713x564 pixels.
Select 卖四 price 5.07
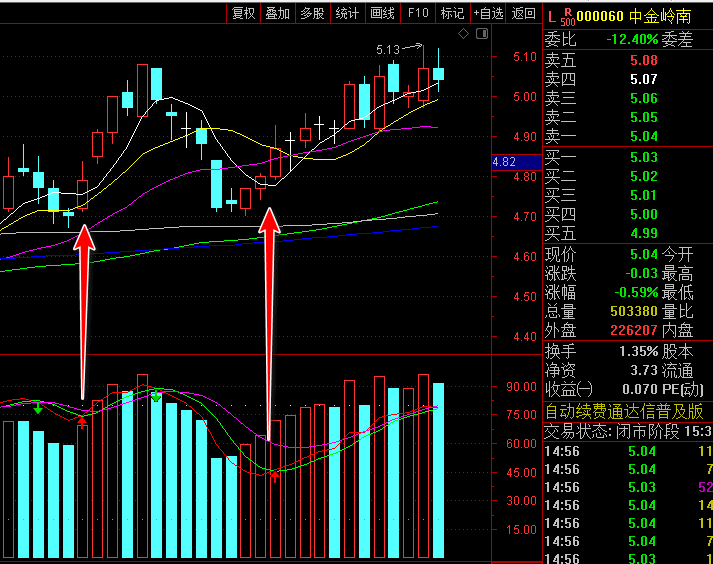(644, 79)
